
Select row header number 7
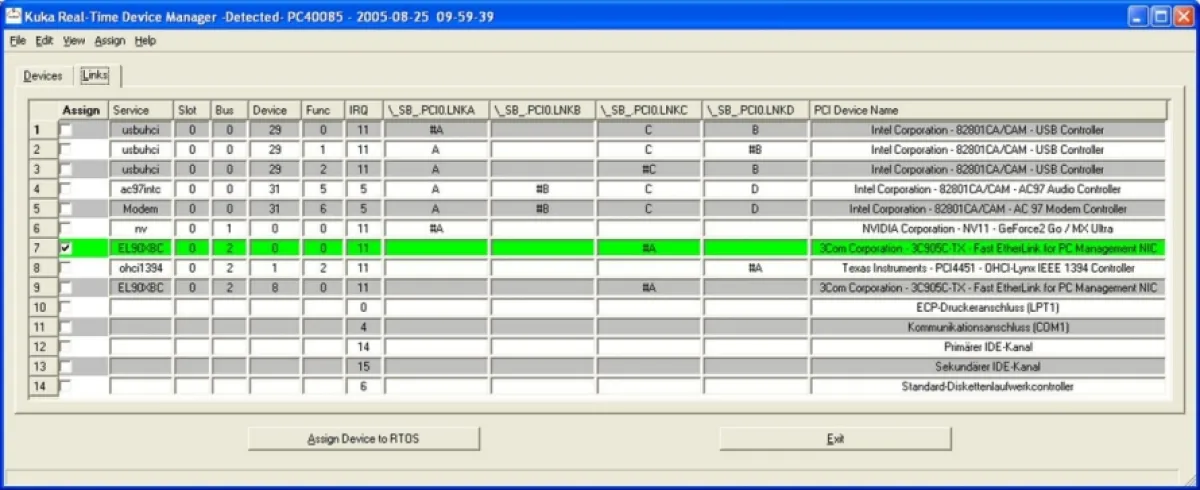coord(43,248)
